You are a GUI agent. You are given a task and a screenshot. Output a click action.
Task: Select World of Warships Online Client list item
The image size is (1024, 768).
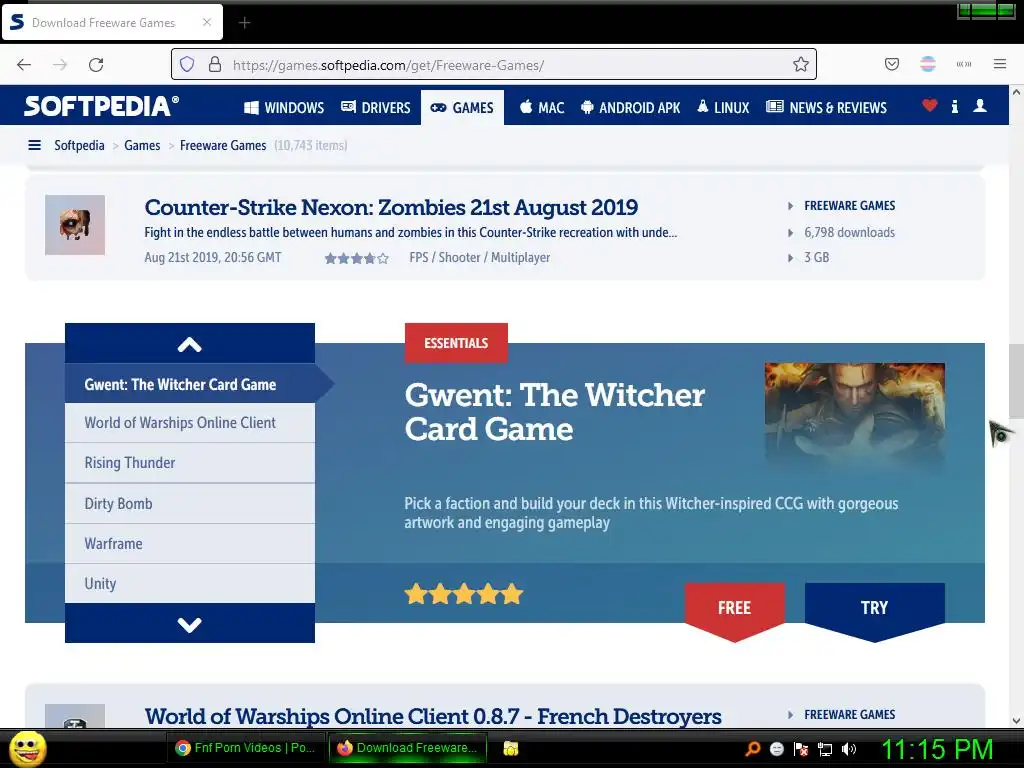[190, 423]
